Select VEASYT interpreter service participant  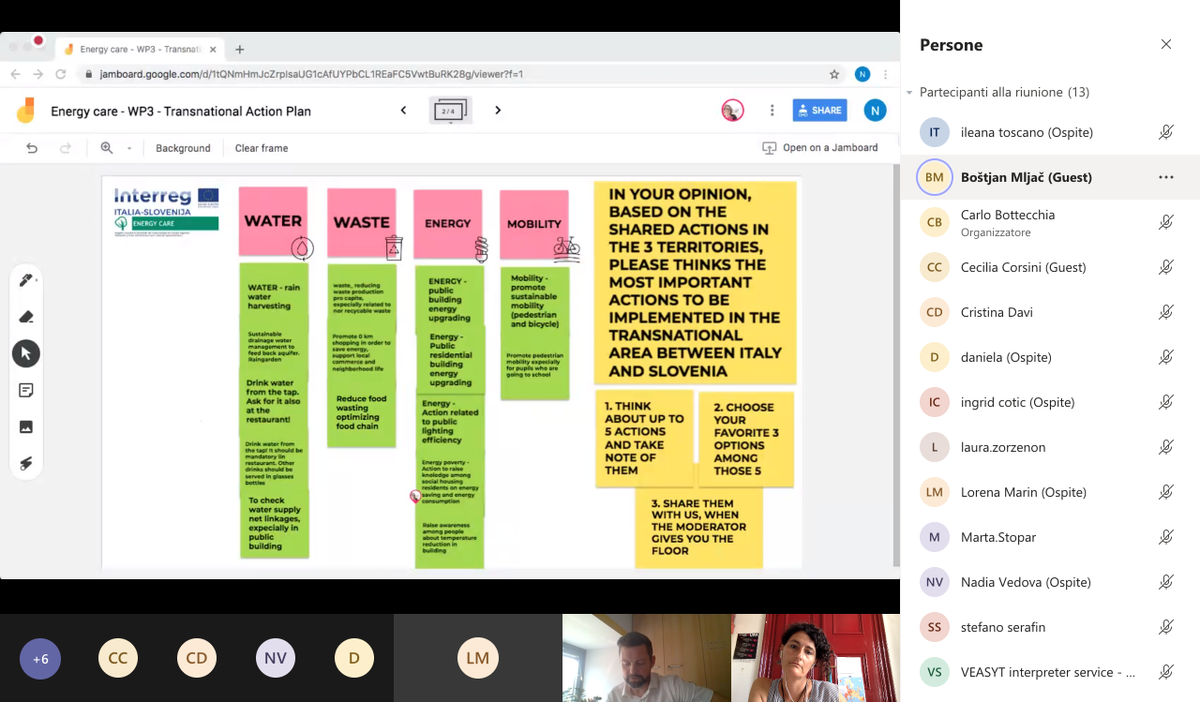coord(1050,672)
